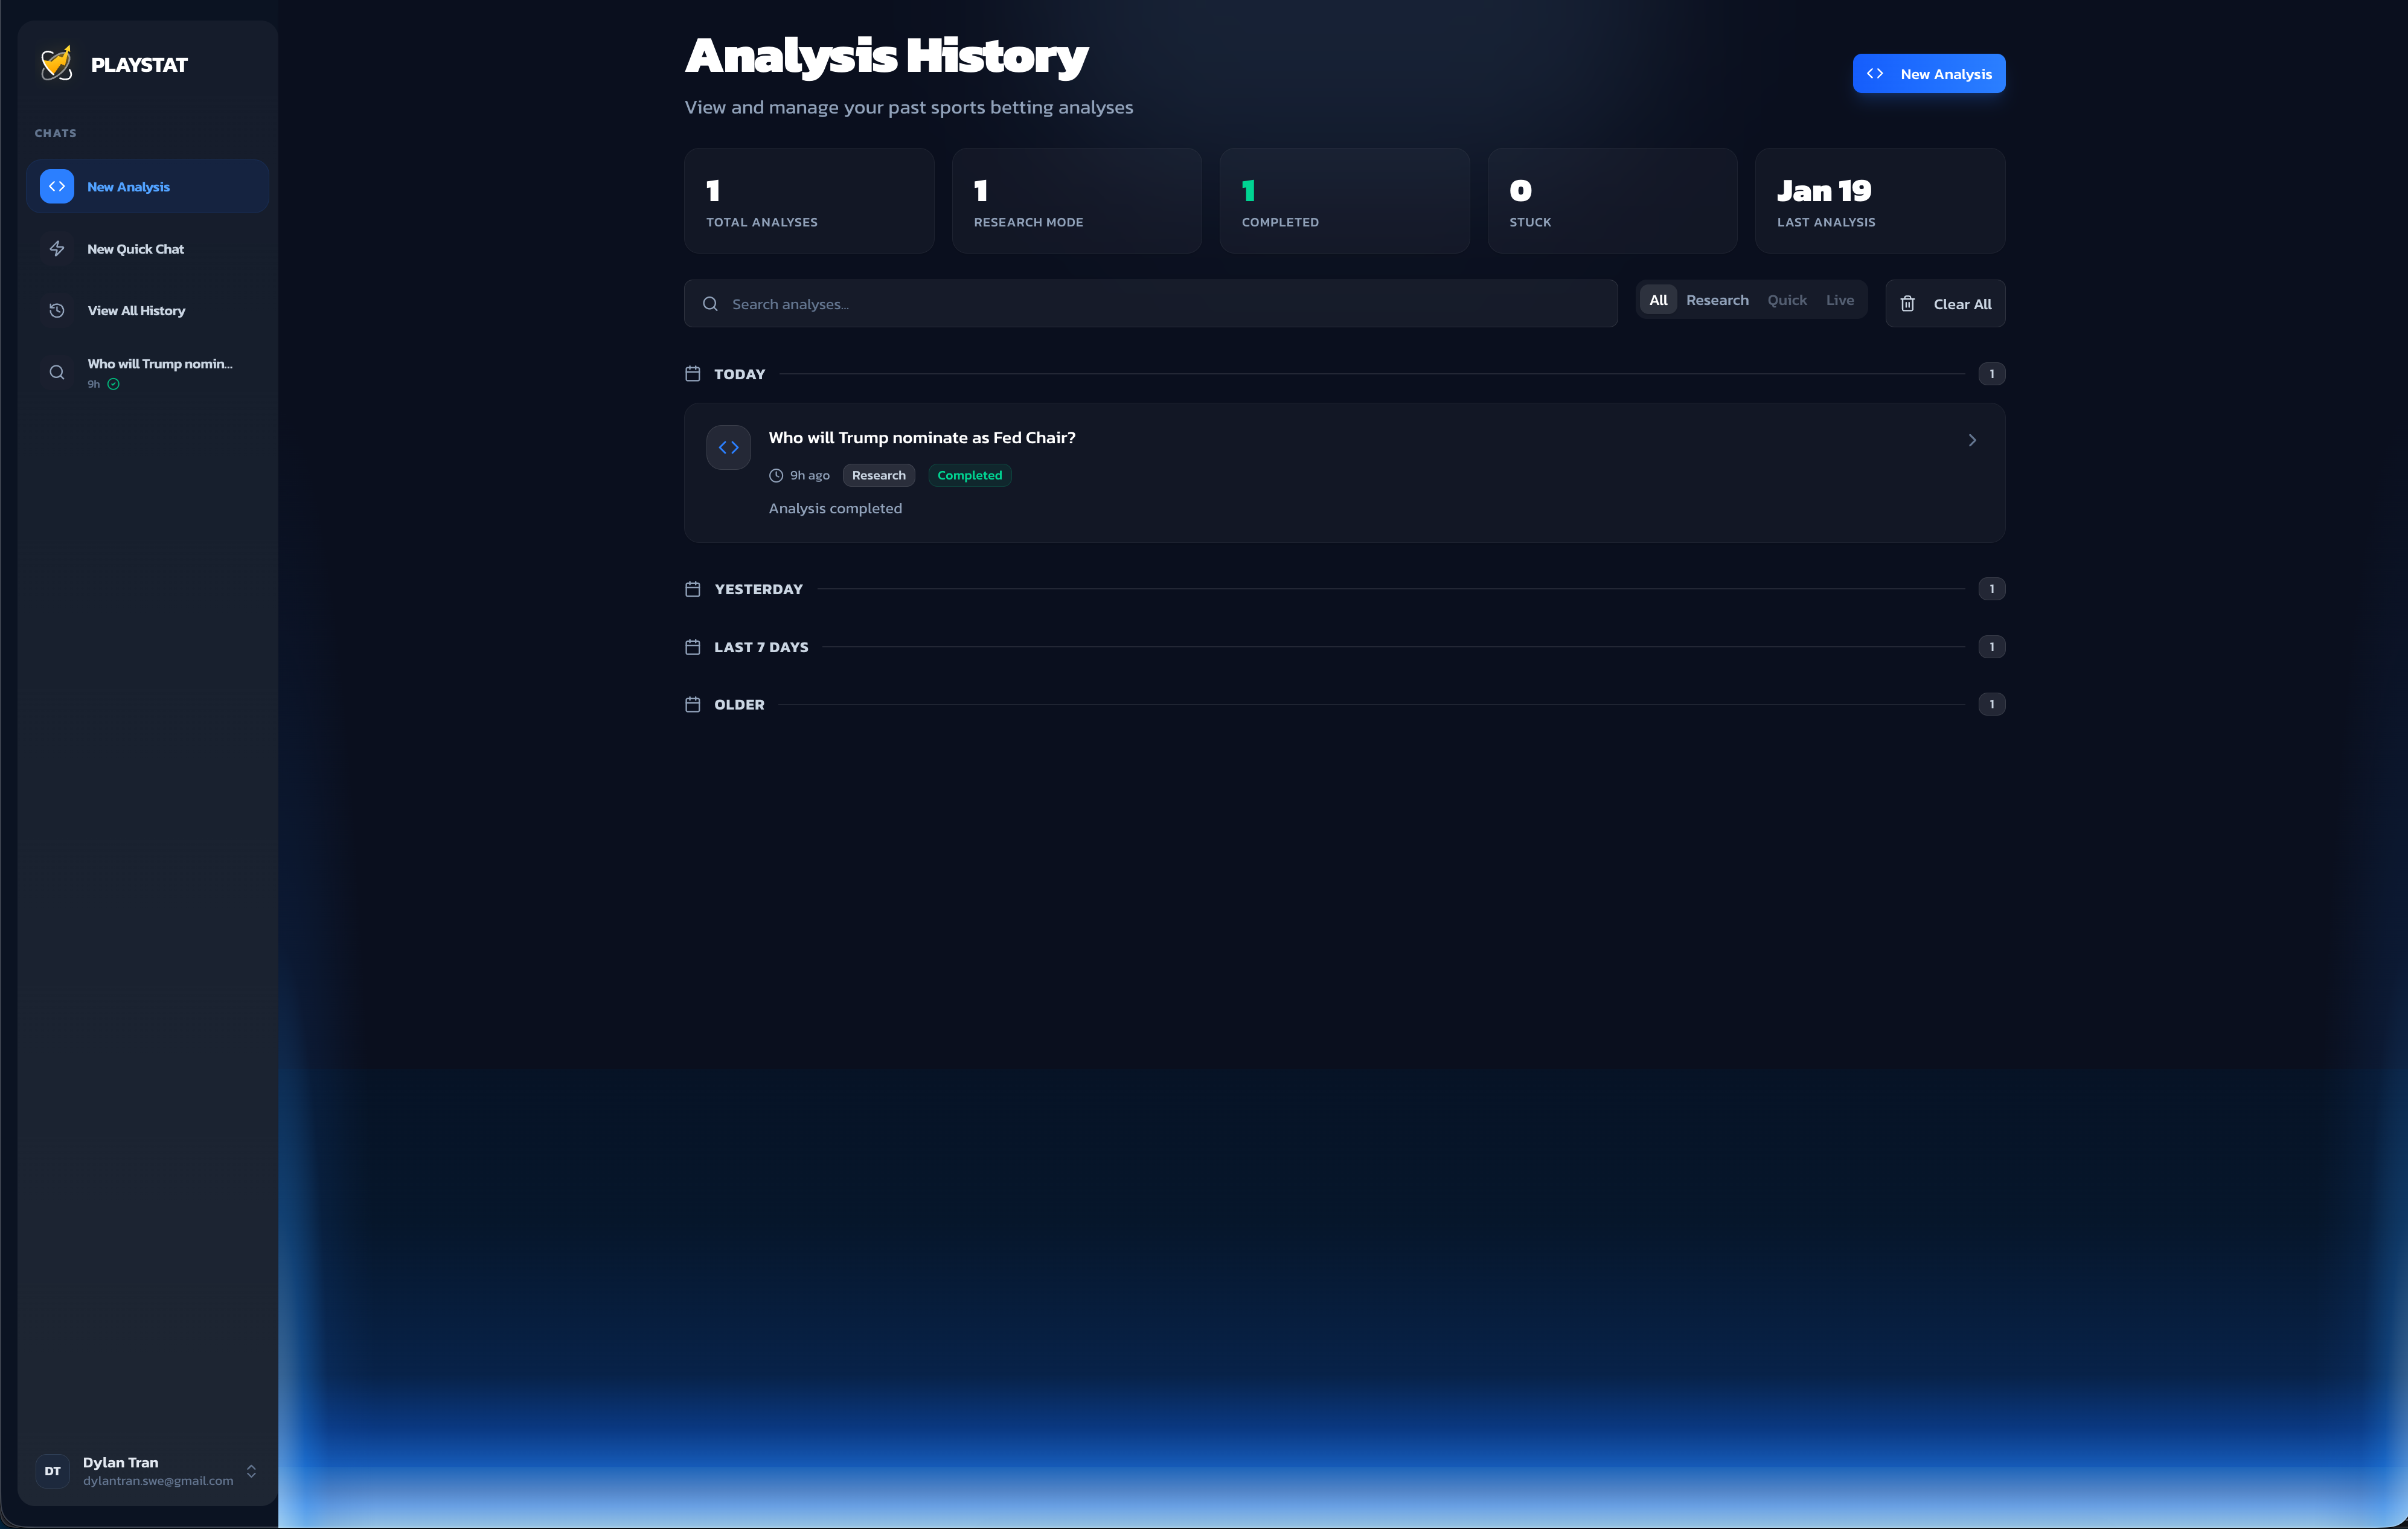Click the New Analysis button at top right

pos(1928,73)
